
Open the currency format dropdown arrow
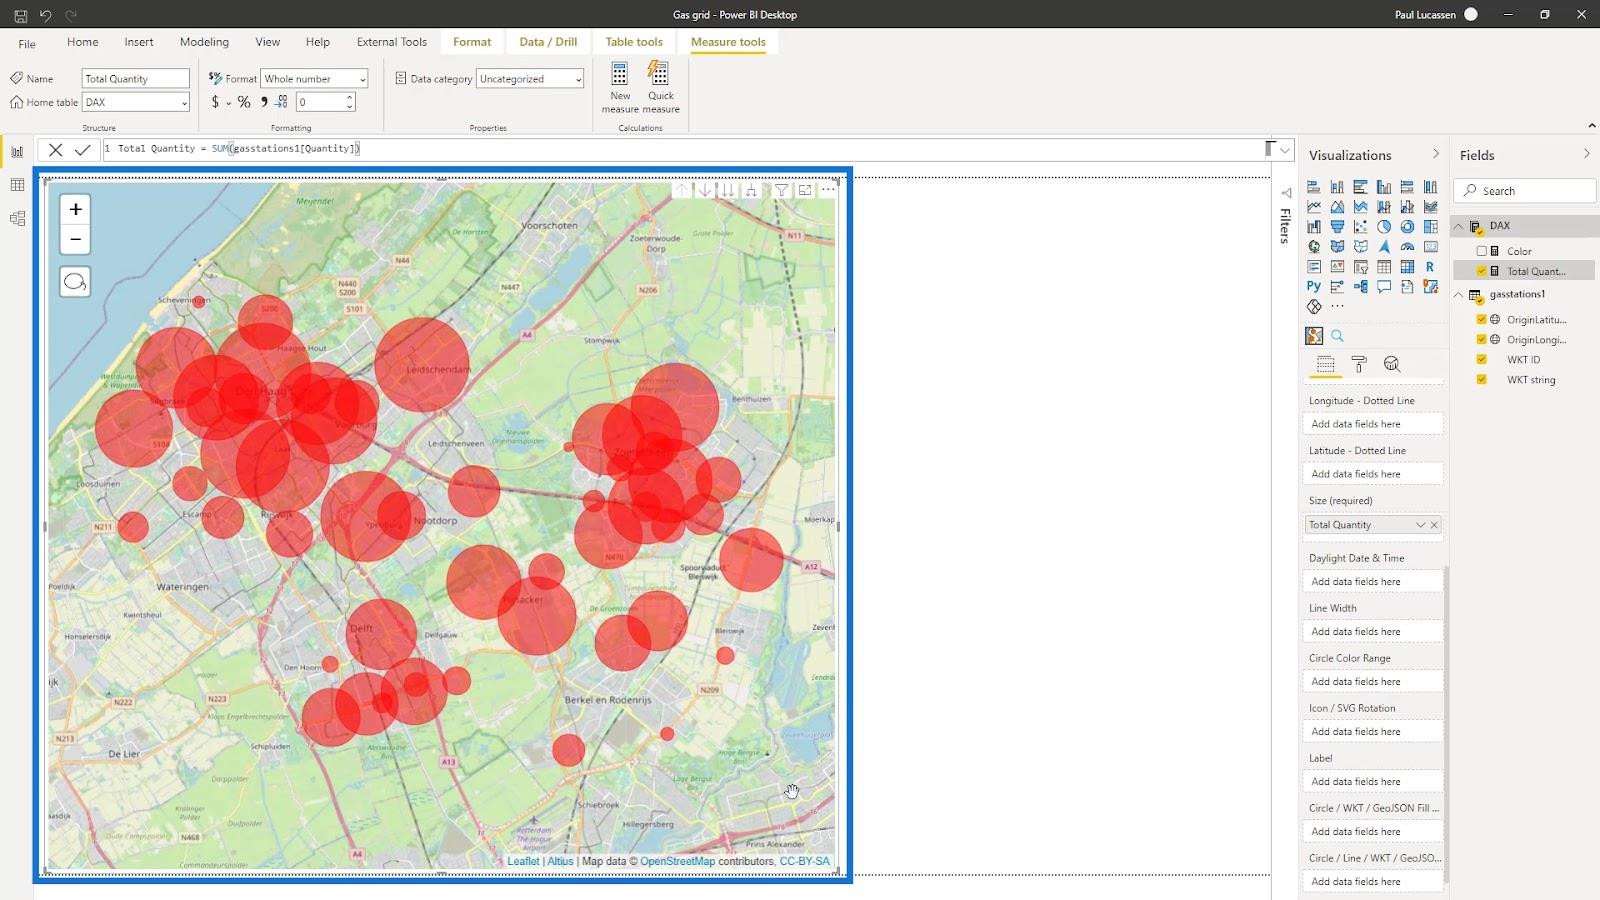(x=228, y=103)
